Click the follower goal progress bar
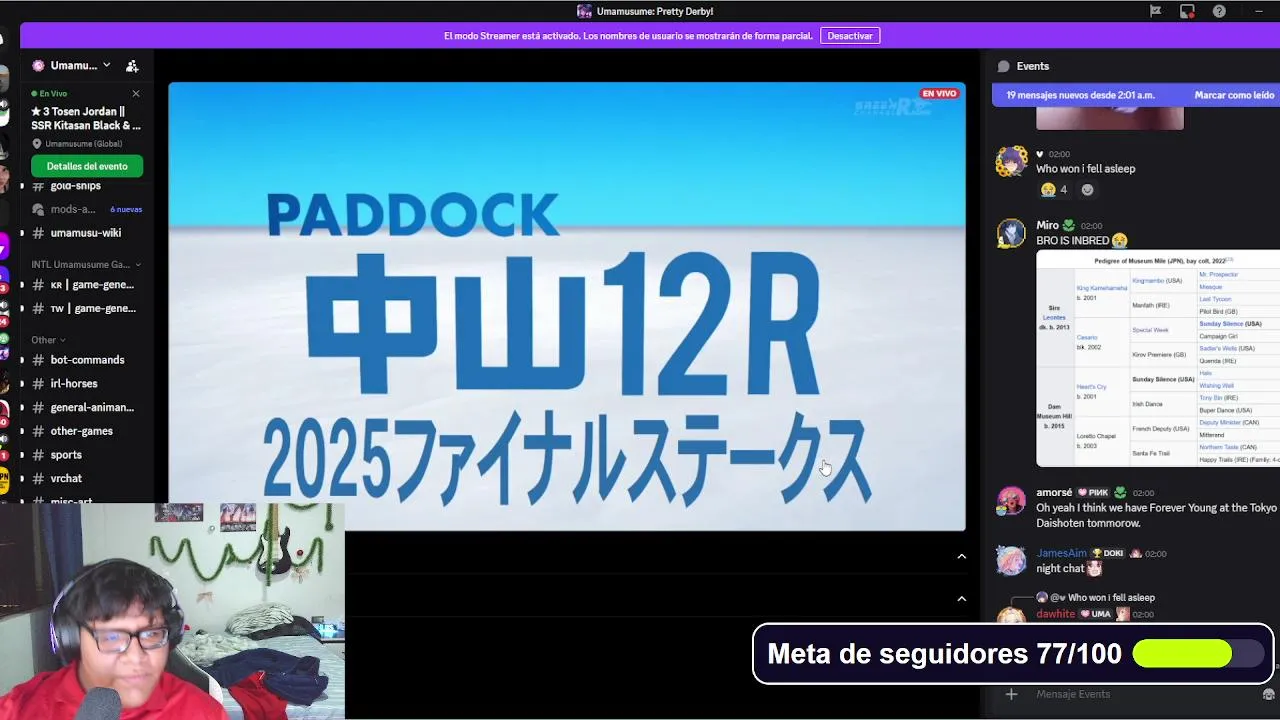The width and height of the screenshot is (1280, 720). coord(1196,654)
